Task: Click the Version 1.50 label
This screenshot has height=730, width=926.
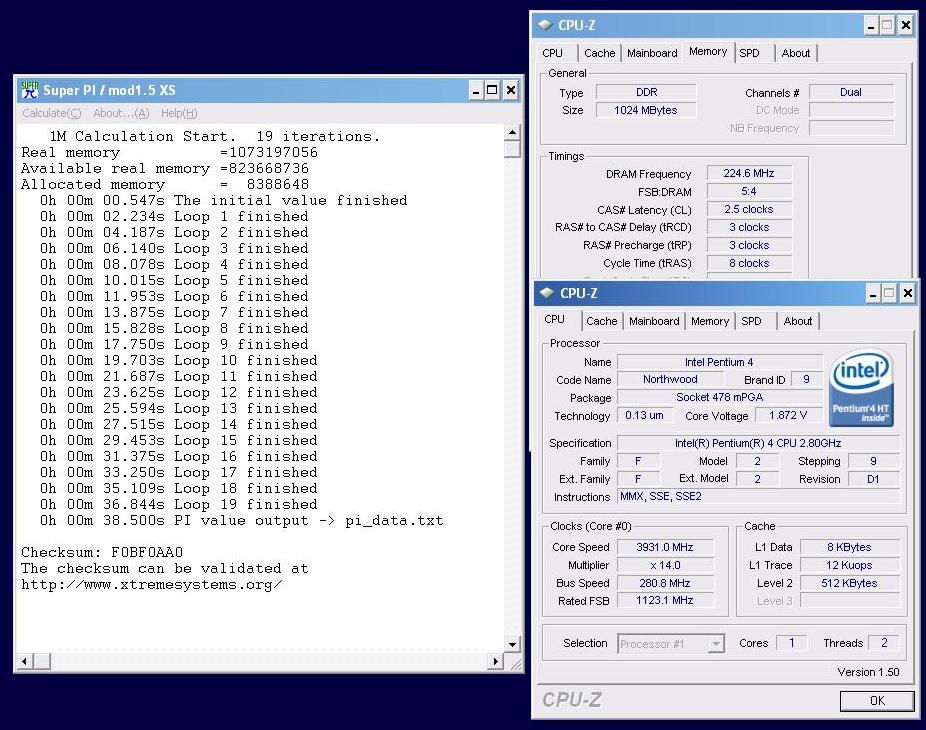Action: click(868, 672)
